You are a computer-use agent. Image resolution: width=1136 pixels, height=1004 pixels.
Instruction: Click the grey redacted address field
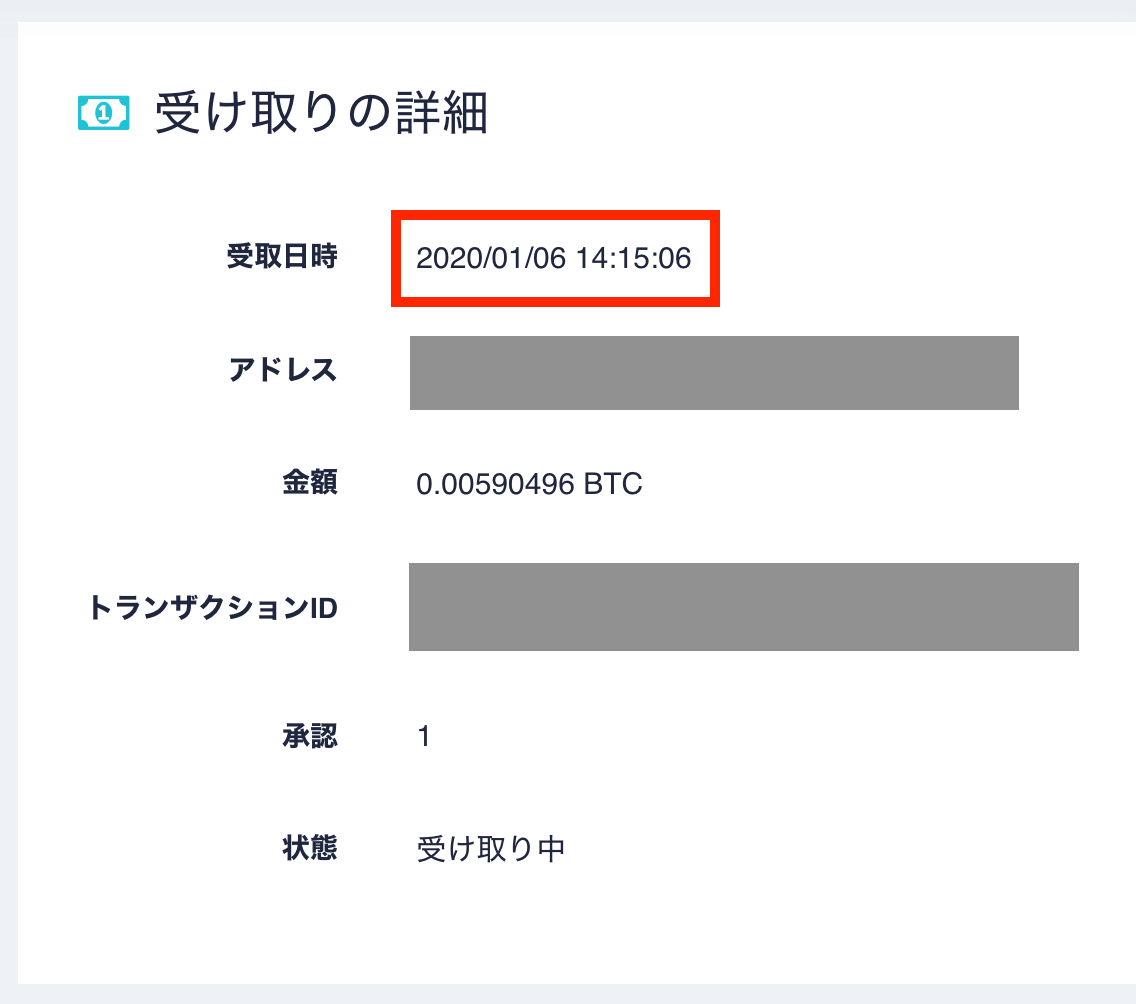click(x=714, y=372)
